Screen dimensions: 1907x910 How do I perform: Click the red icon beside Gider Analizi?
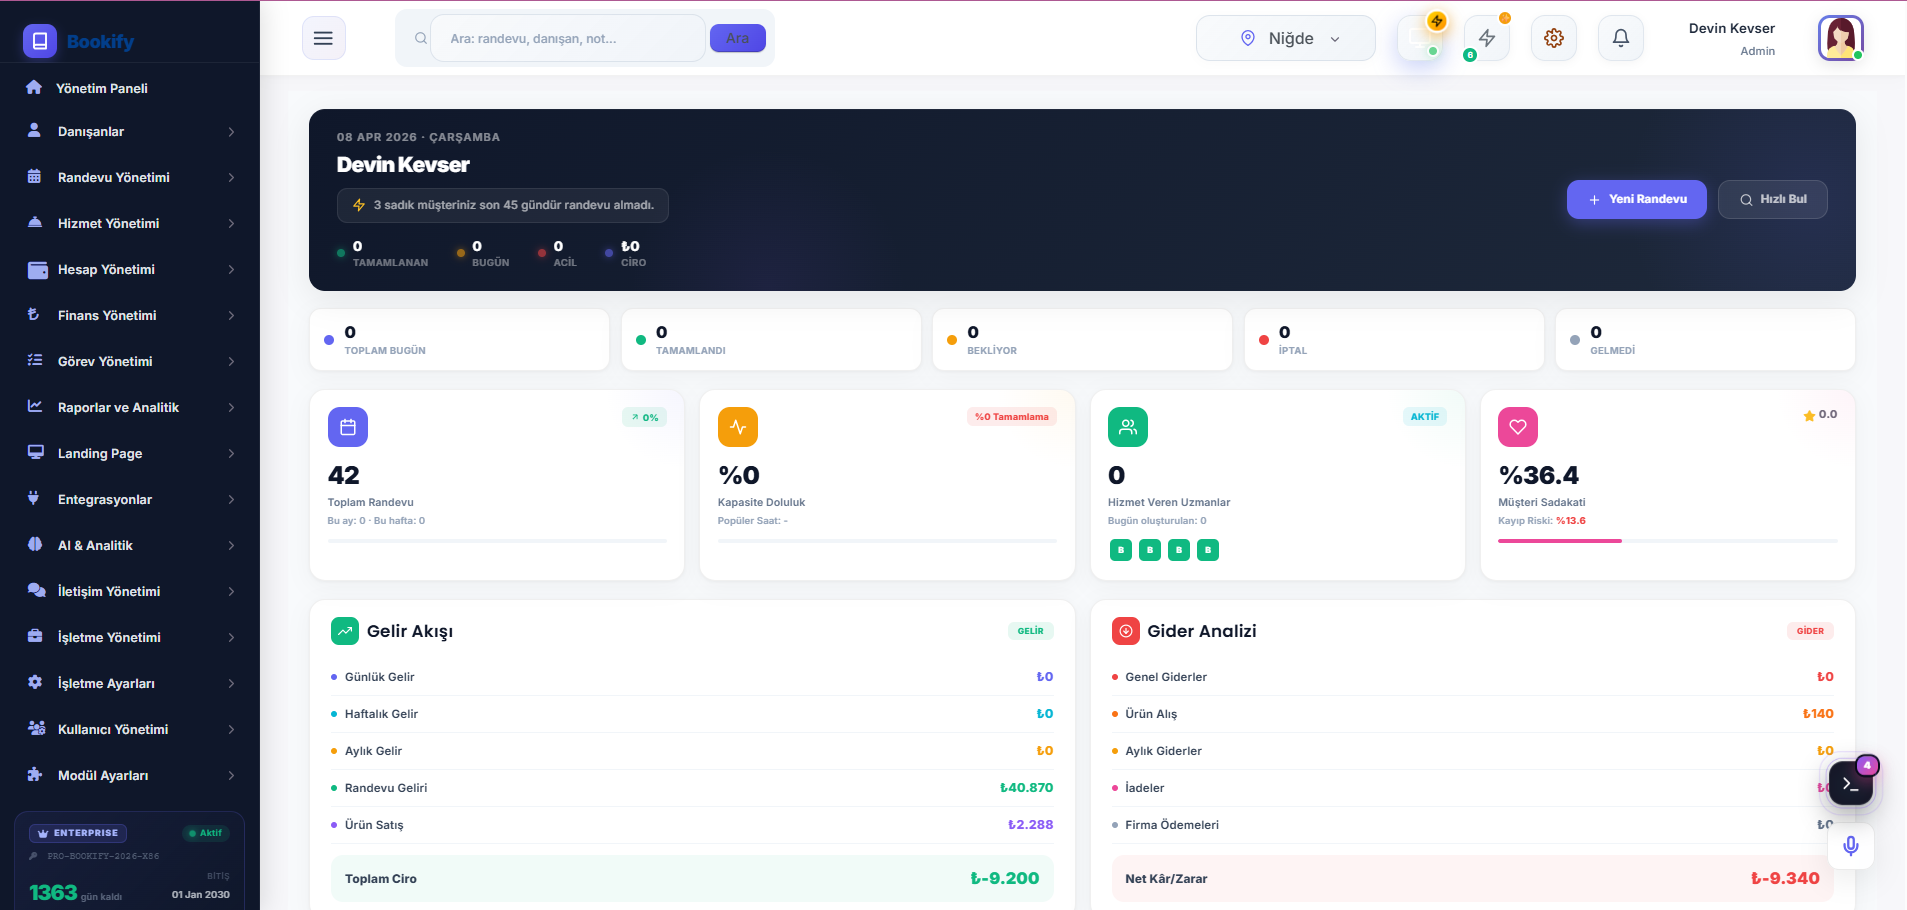pyautogui.click(x=1125, y=631)
